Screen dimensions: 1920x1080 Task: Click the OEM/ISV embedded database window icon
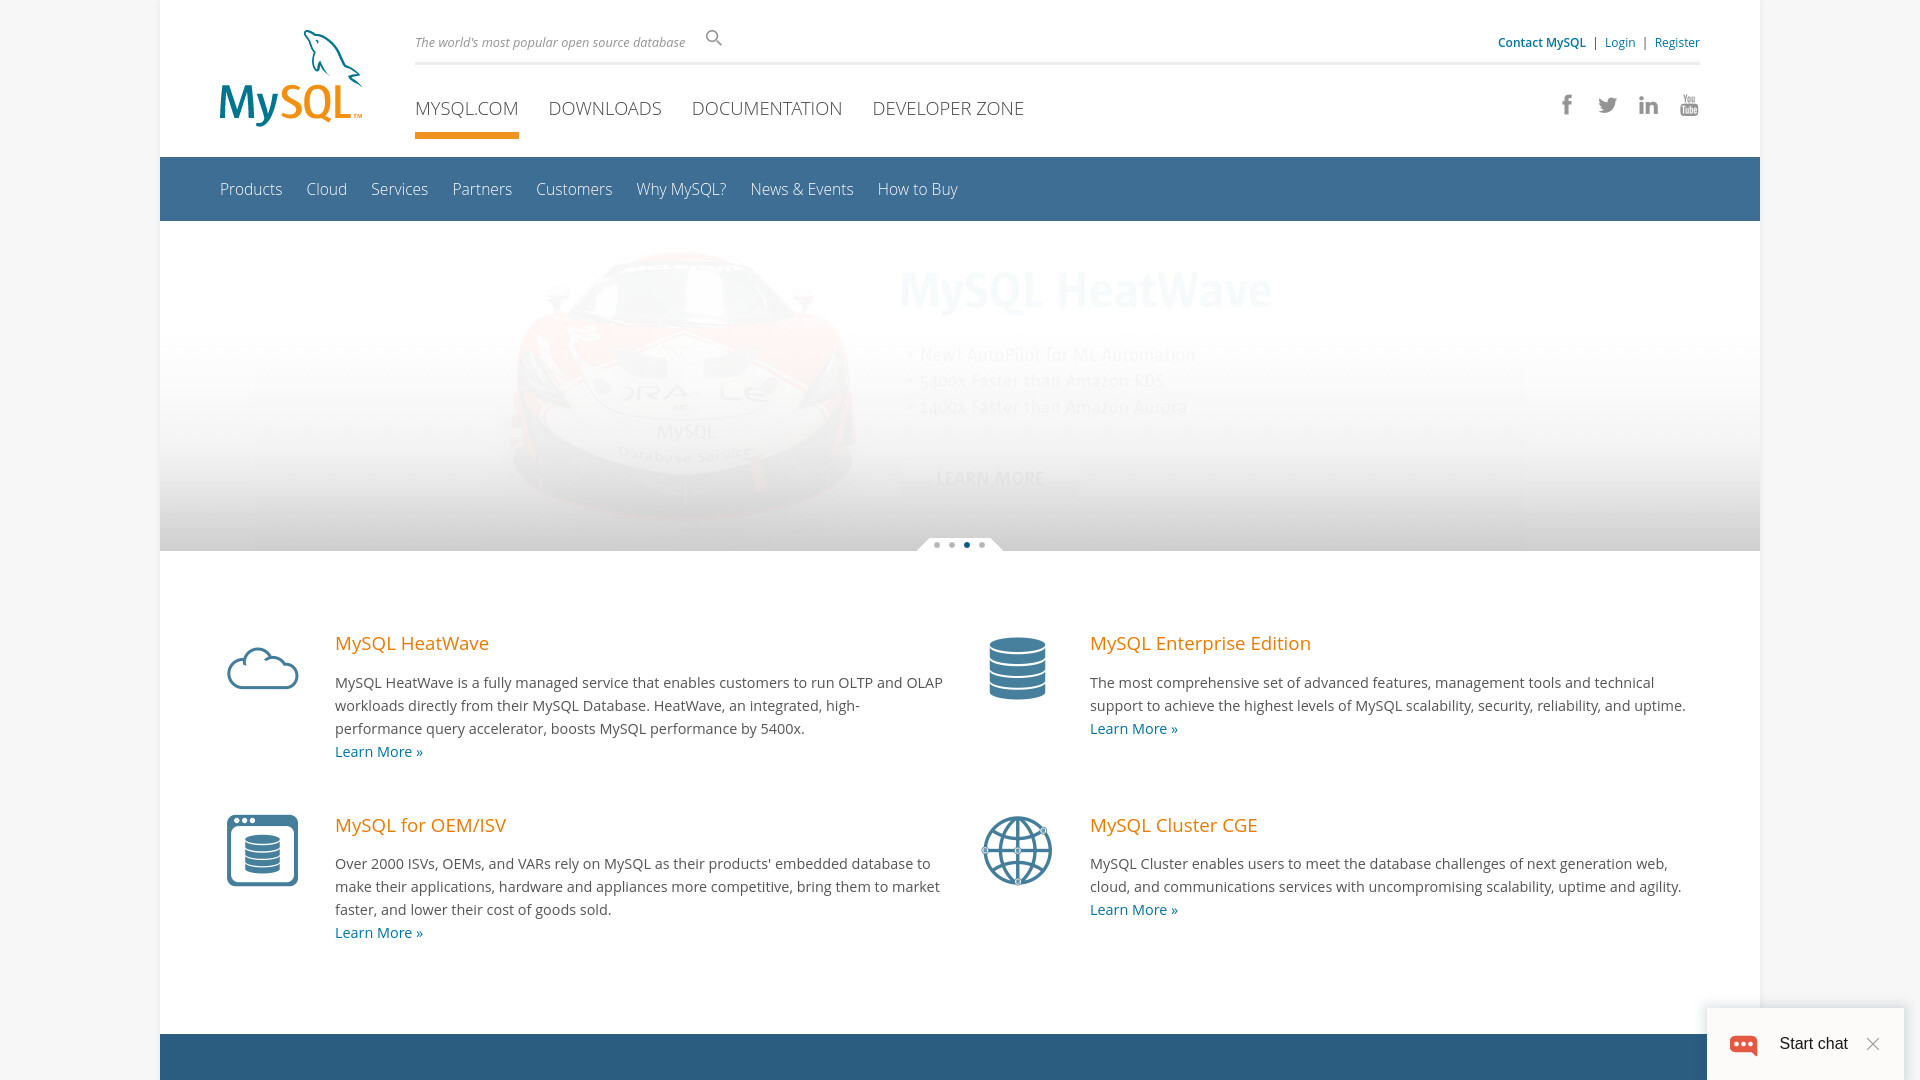[262, 850]
